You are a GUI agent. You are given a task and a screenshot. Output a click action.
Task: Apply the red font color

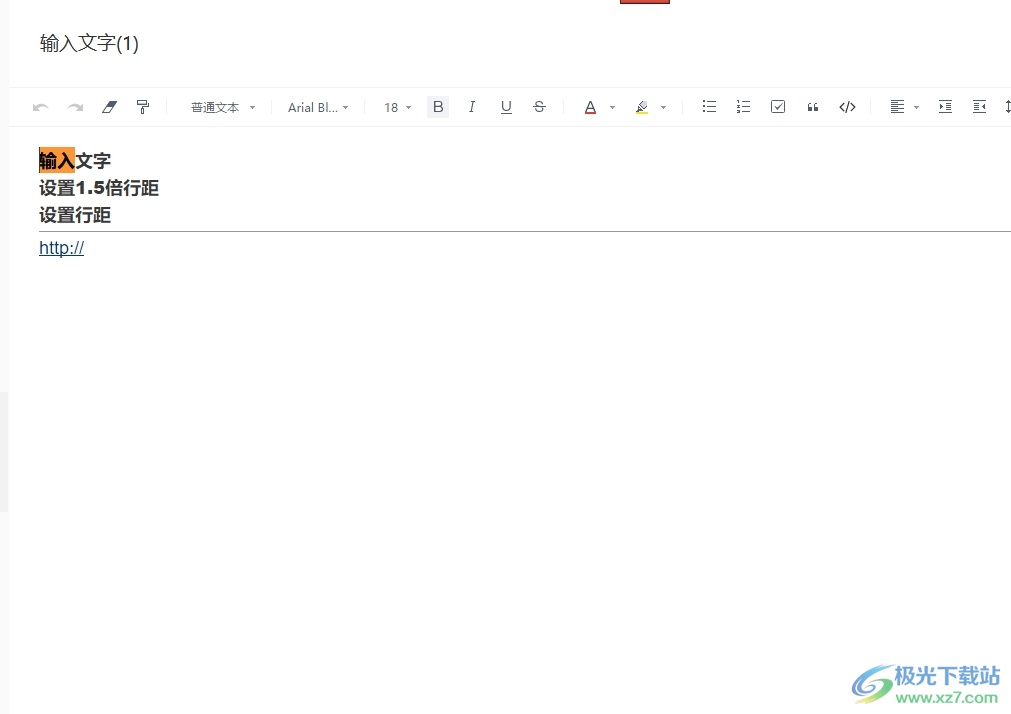(590, 107)
